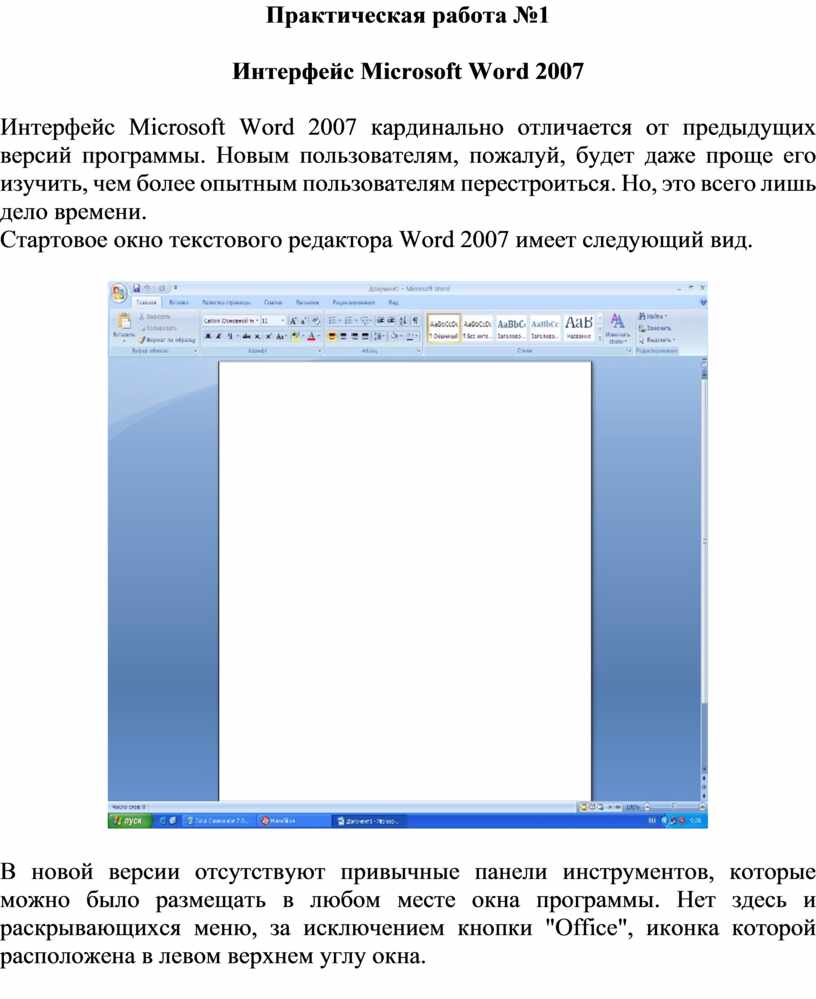Image resolution: width=816 pixels, height=999 pixels.
Task: Click the Word Help icon
Action: 703,303
